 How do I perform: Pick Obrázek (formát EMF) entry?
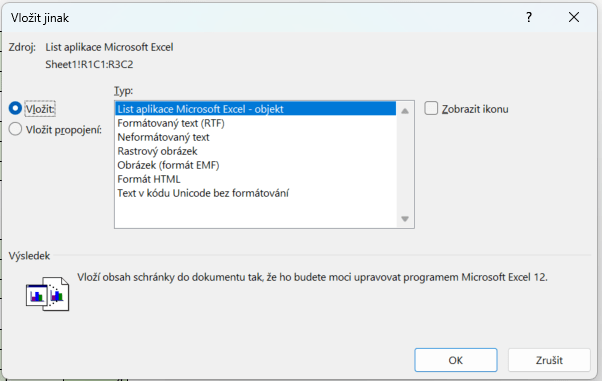tap(256, 165)
